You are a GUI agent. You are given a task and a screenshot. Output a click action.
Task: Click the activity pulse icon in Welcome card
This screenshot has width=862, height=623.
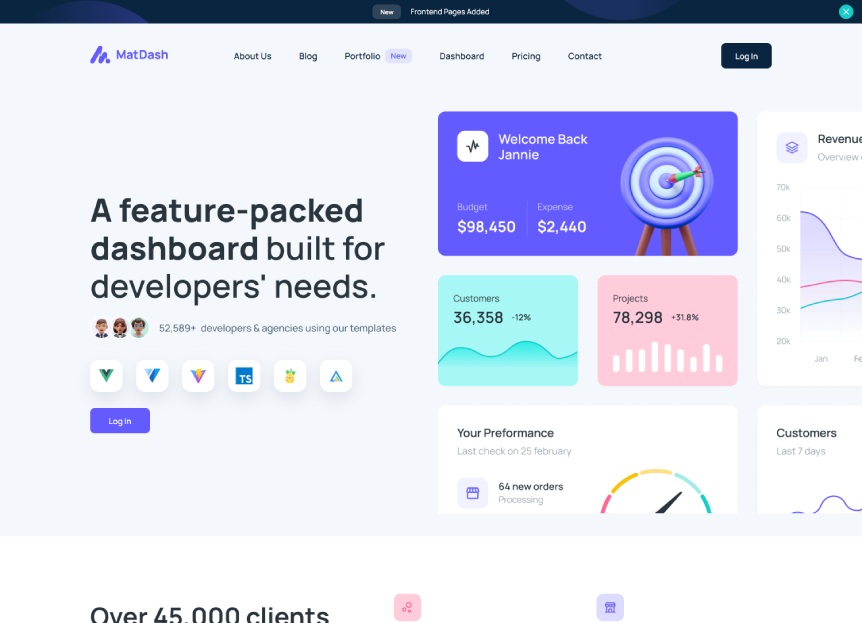[x=473, y=146]
